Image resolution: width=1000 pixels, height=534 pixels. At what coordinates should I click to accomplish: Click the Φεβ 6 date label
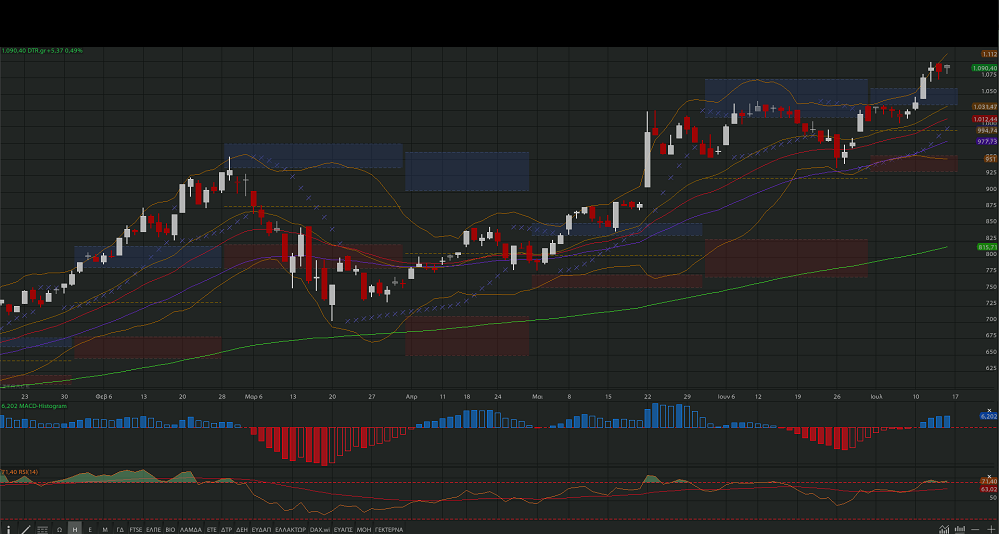point(104,396)
